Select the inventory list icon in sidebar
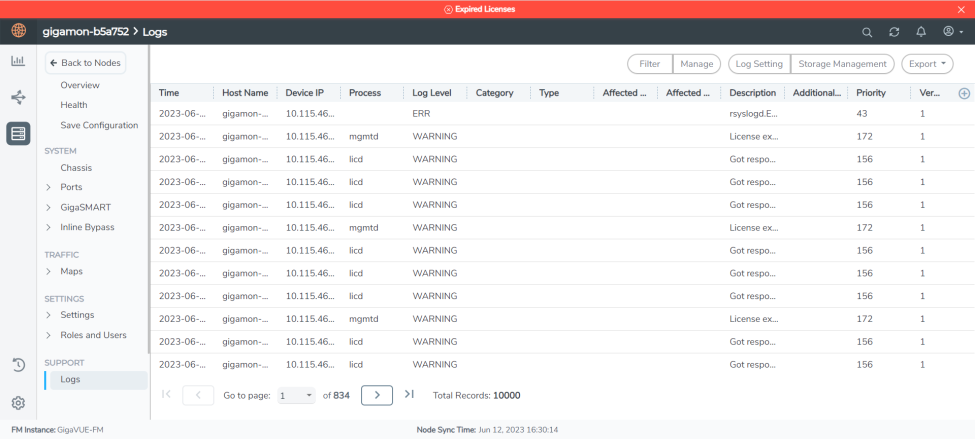The width and height of the screenshot is (975, 439). click(18, 133)
